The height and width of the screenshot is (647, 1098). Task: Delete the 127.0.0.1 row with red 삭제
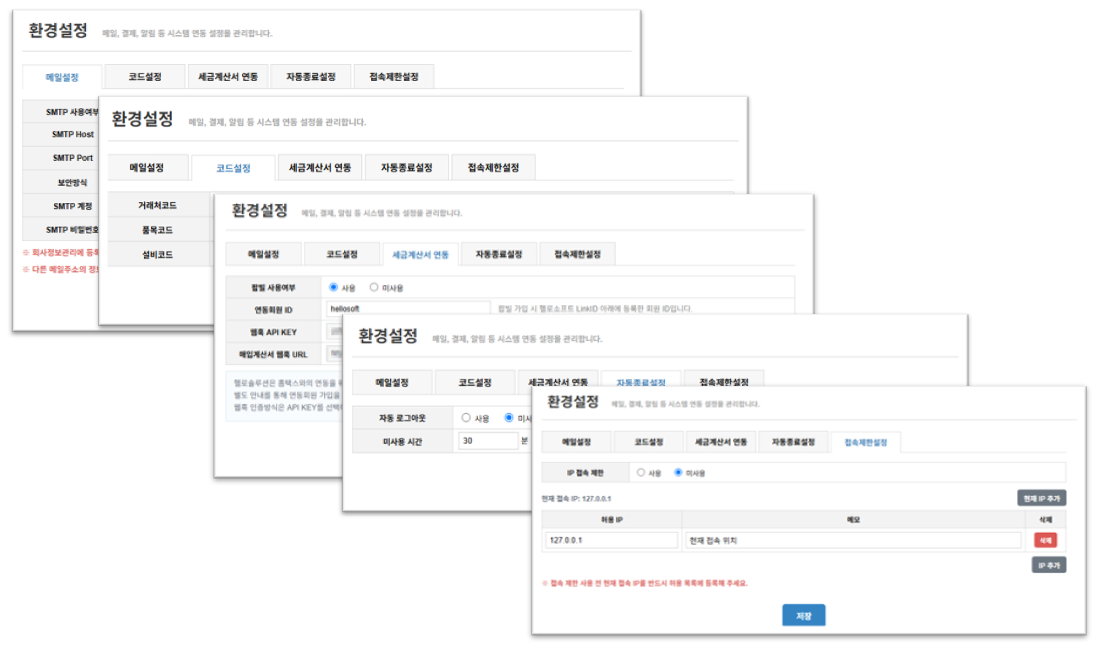click(1045, 540)
